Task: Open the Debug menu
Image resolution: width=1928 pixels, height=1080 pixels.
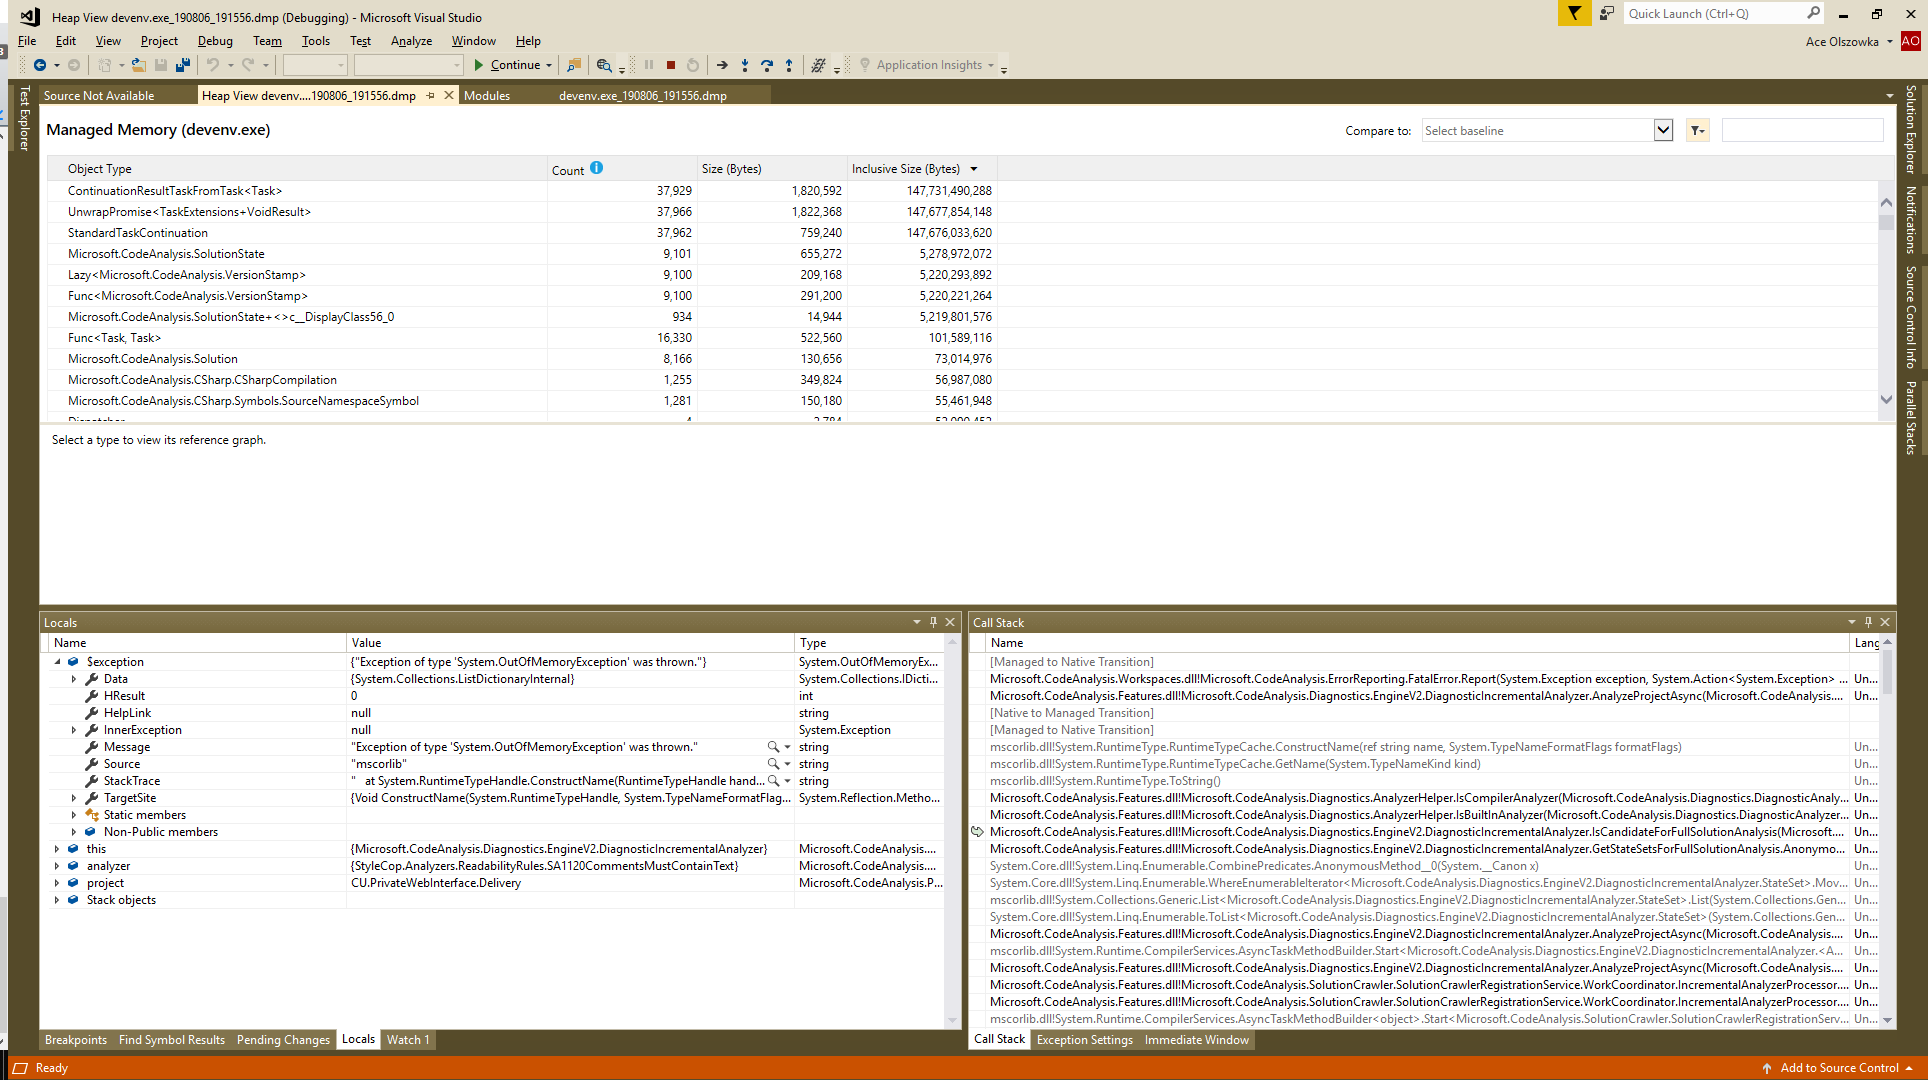Action: (214, 41)
